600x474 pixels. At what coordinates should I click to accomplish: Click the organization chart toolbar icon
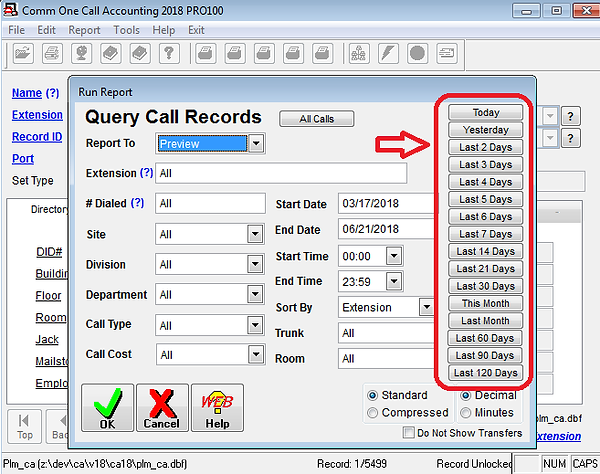[359, 53]
